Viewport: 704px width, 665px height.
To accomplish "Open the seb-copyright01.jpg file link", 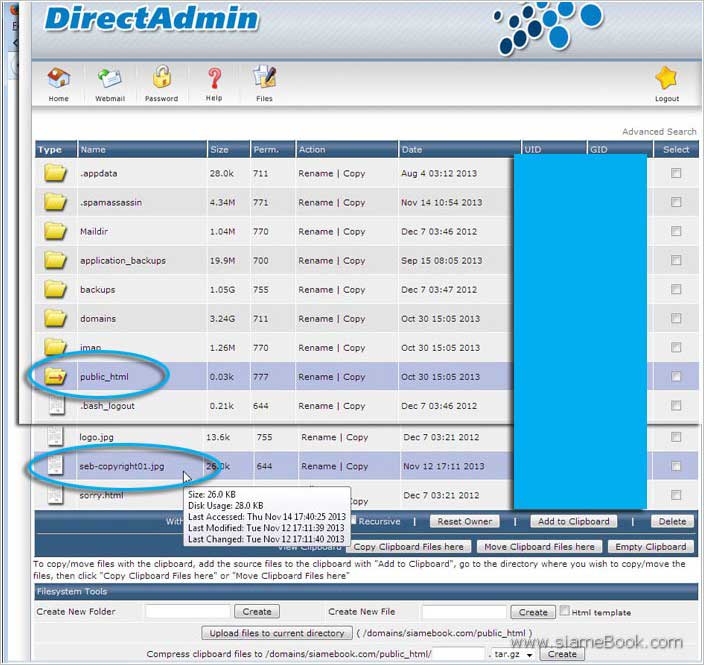I will pos(122,466).
